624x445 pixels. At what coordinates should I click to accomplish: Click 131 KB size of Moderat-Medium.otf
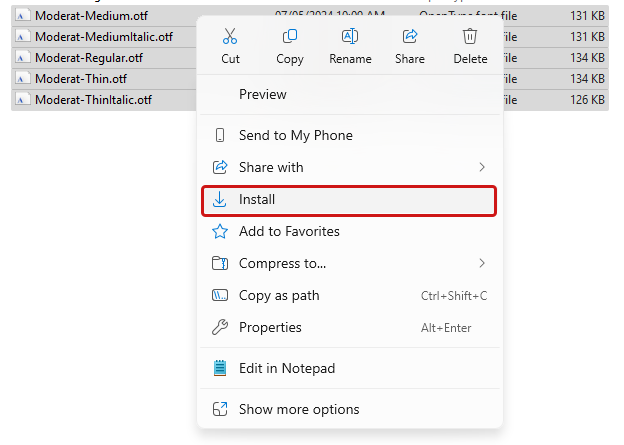[x=587, y=16]
